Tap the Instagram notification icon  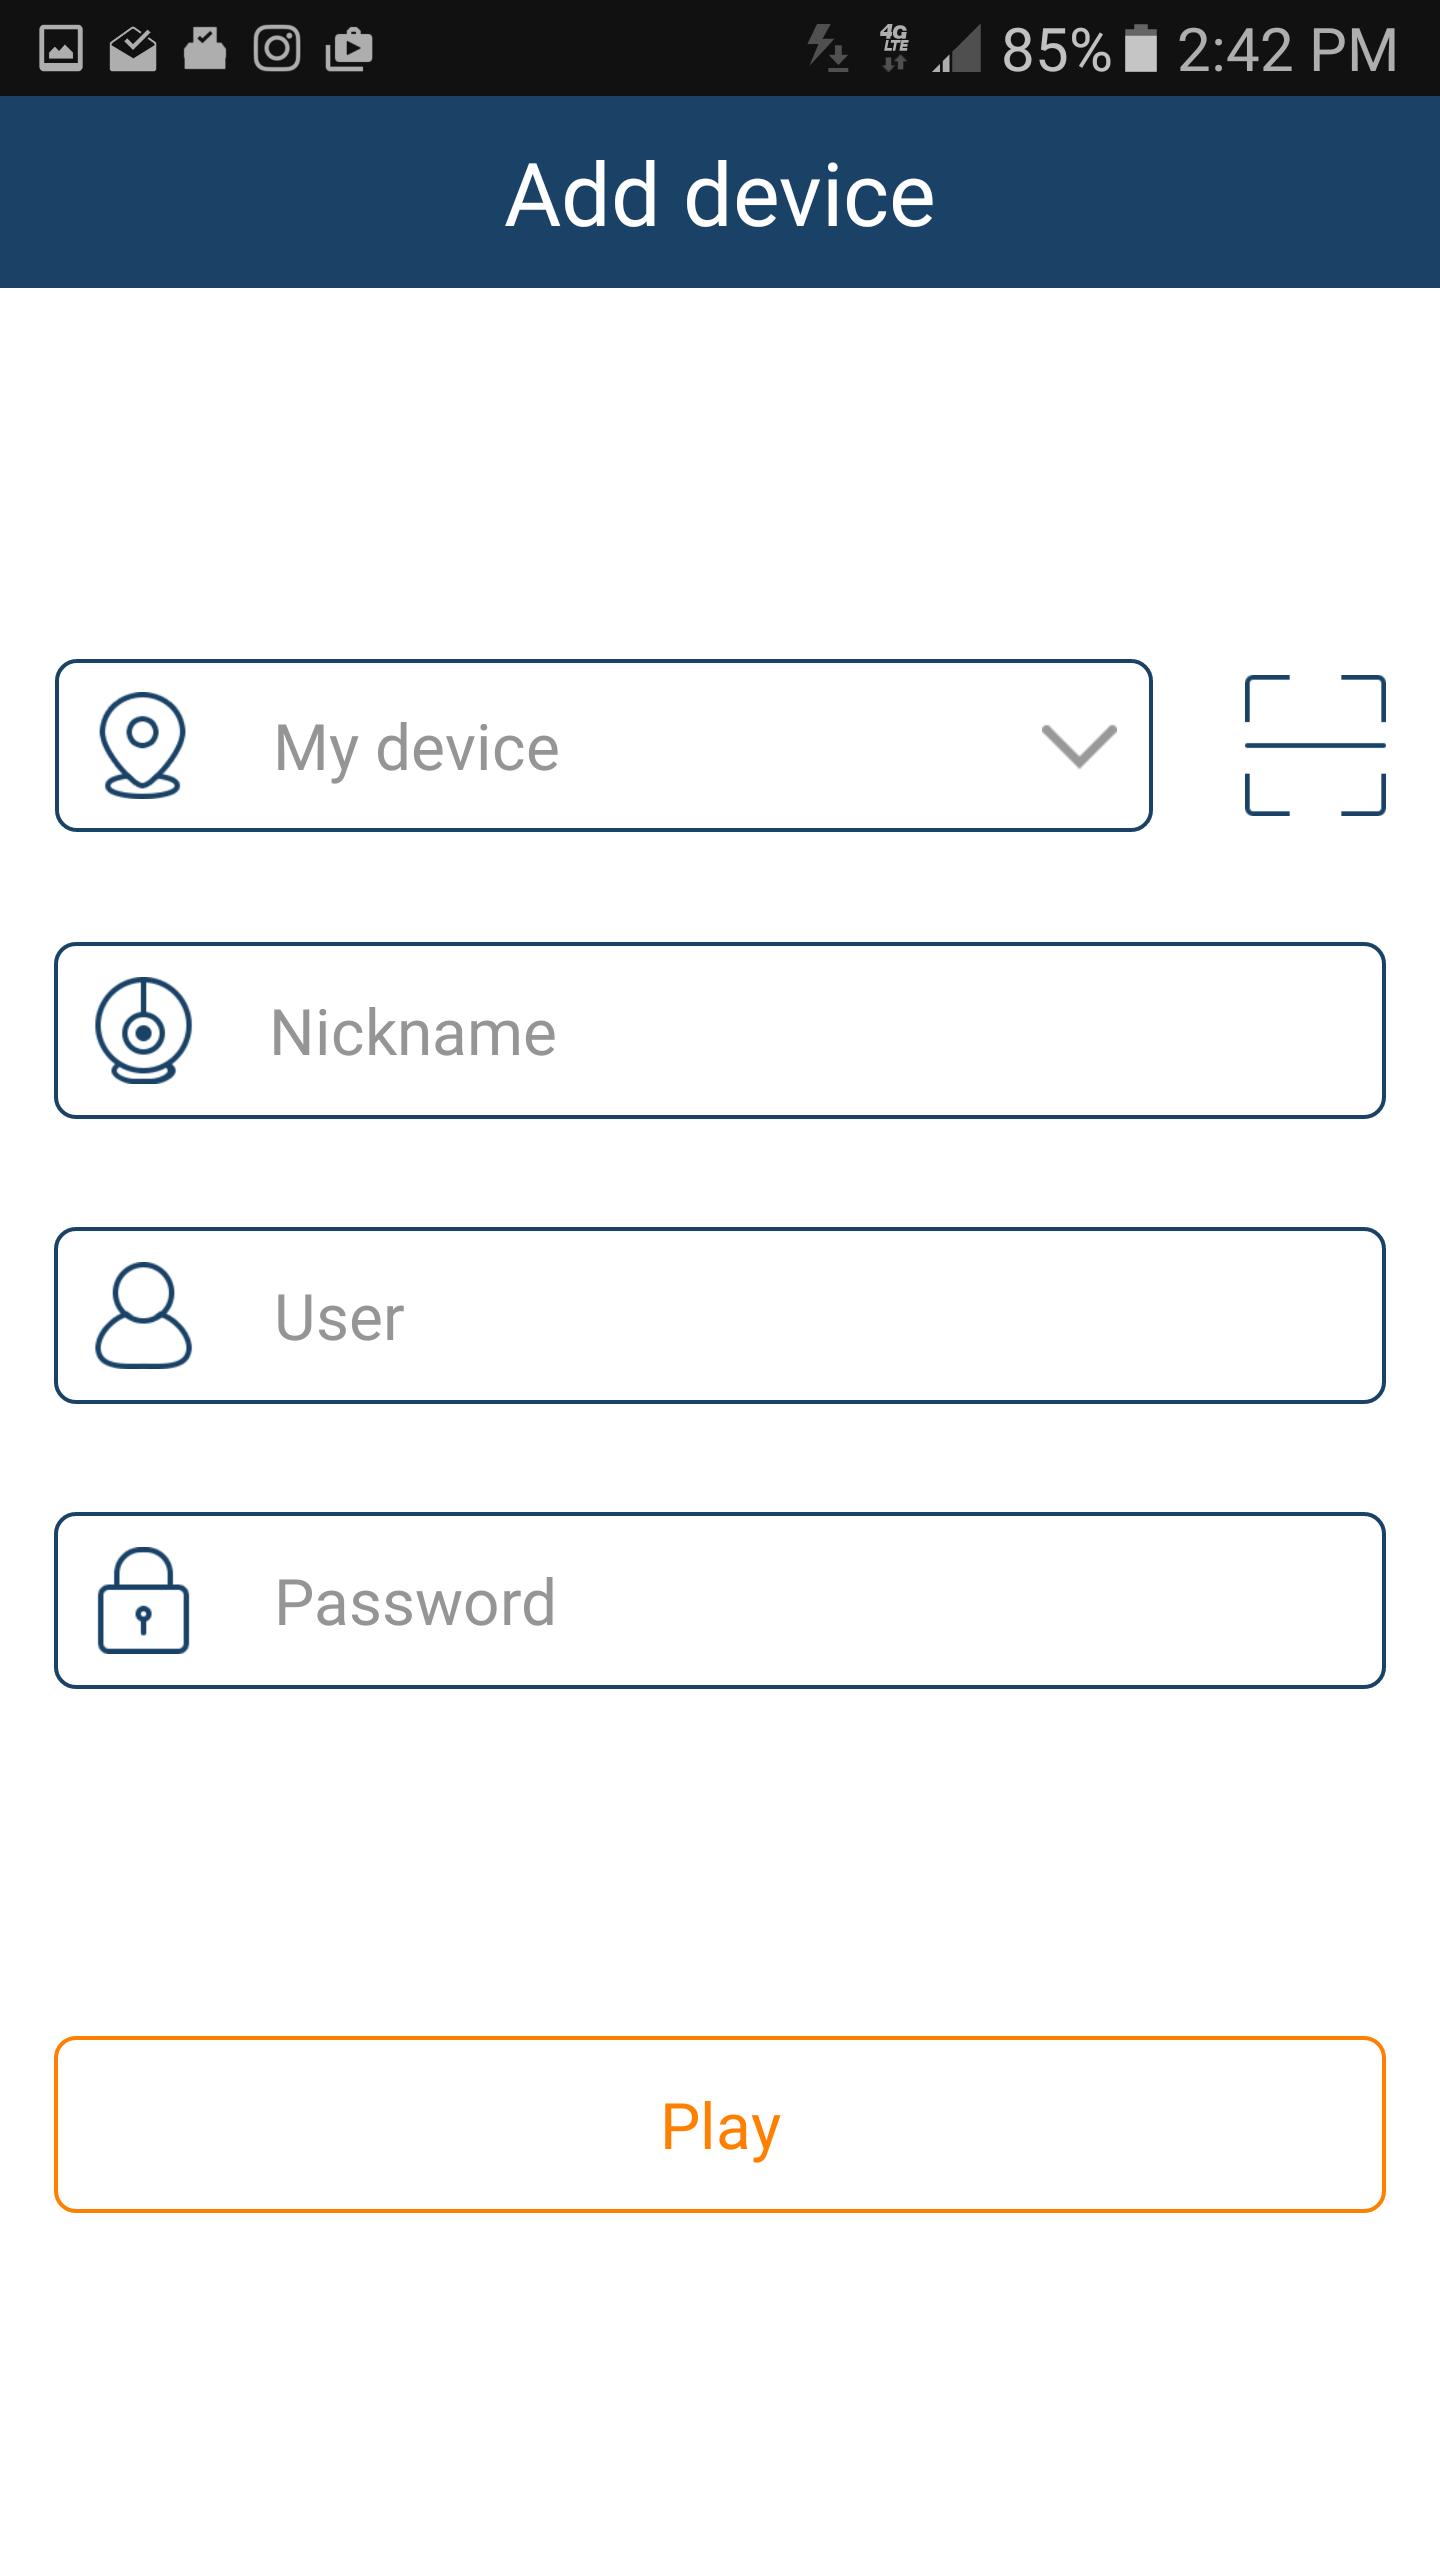pyautogui.click(x=277, y=48)
